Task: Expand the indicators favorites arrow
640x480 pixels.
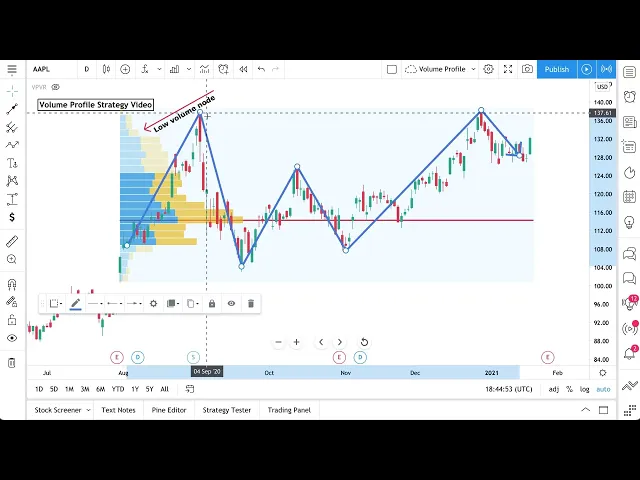Action: coord(160,69)
